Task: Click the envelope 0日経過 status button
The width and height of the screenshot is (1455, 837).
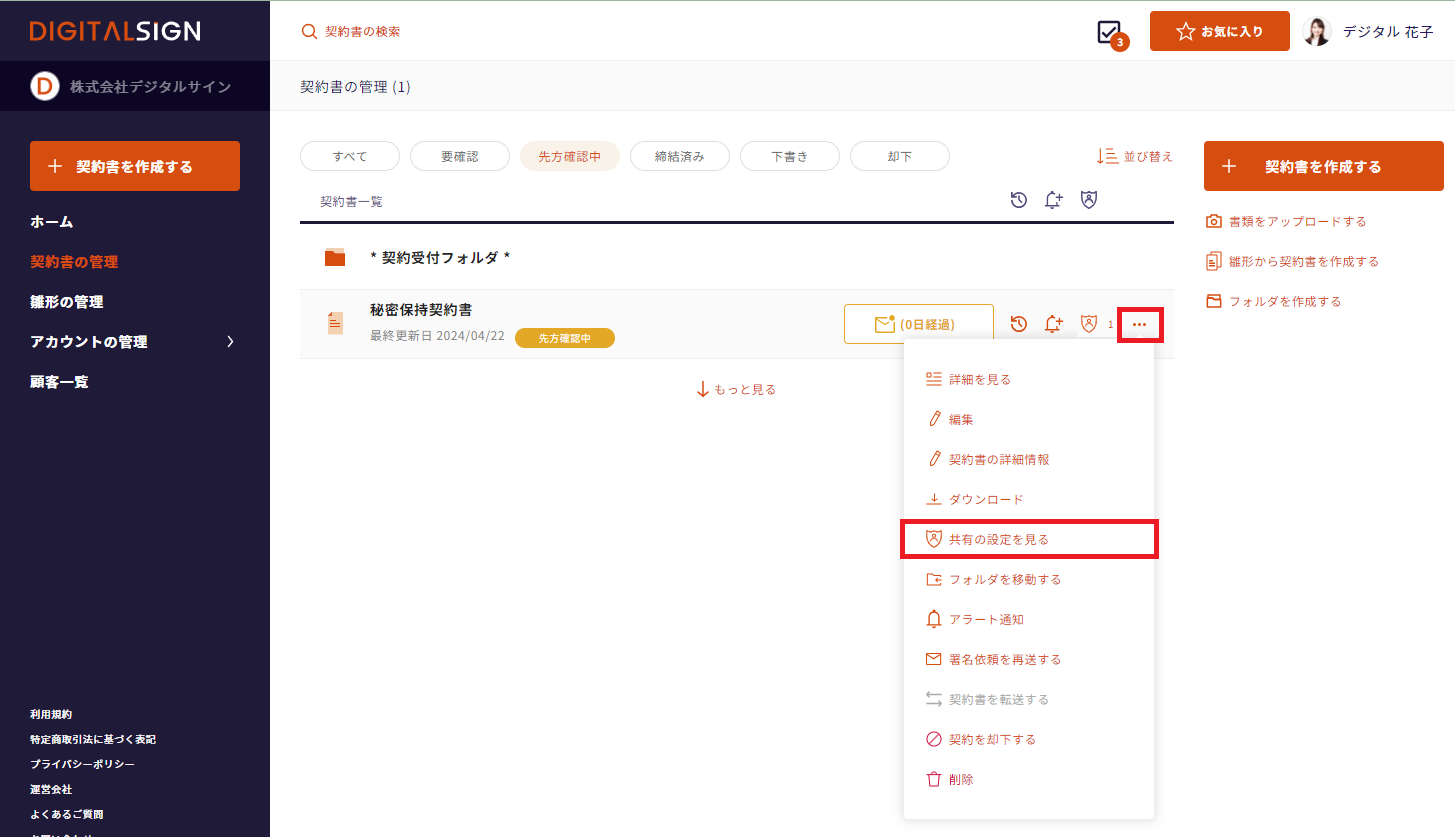Action: tap(918, 324)
